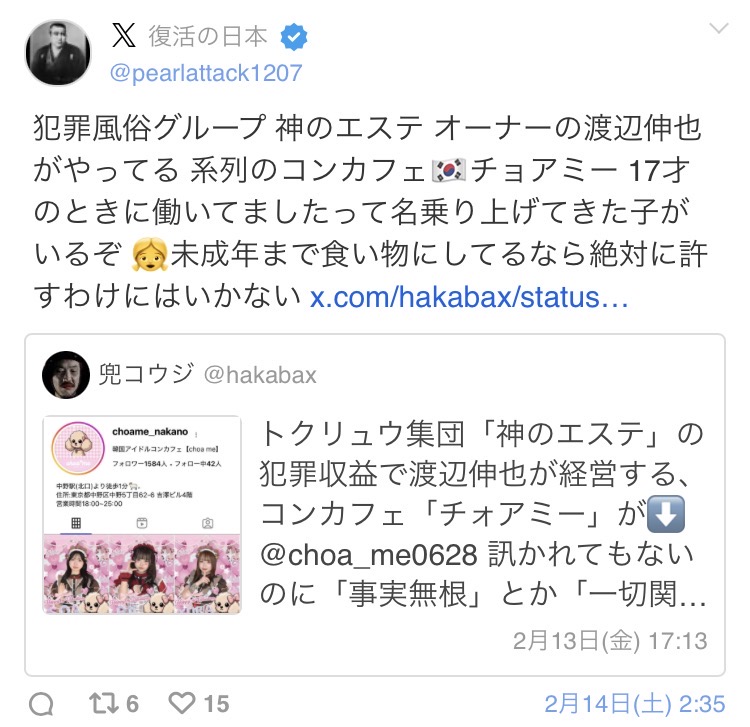
Task: Click the blue verified checkmark badge
Action: pos(294,38)
